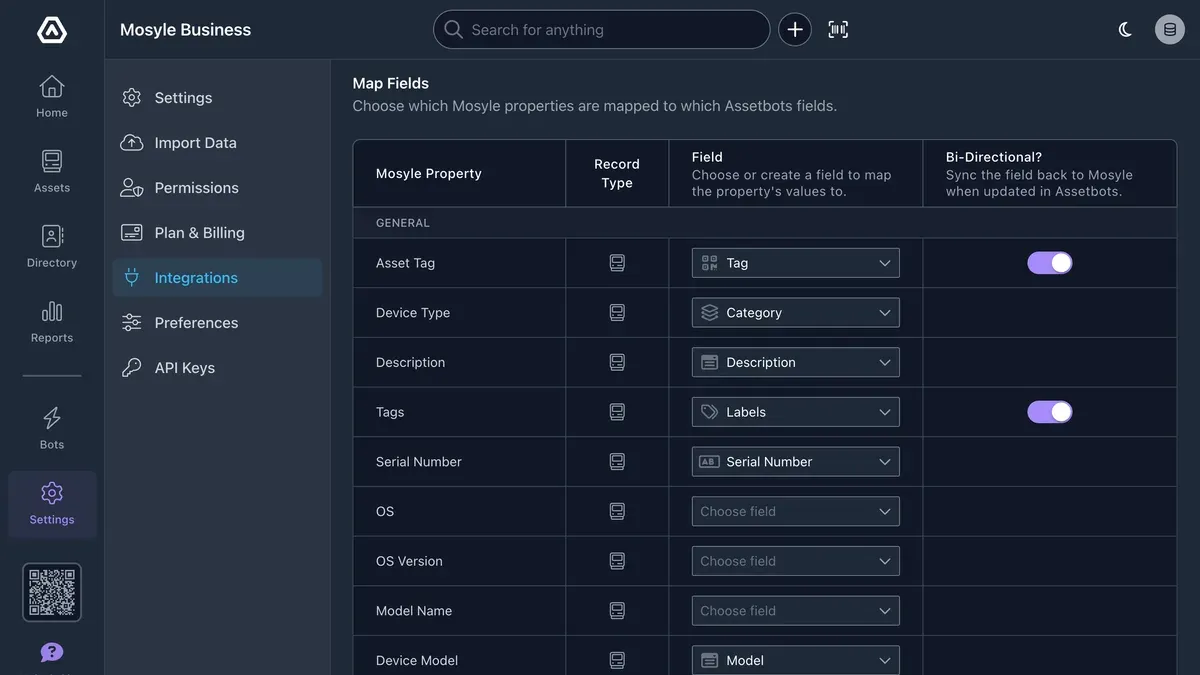Viewport: 1200px width, 675px height.
Task: Open the Import Data page
Action: (x=217, y=143)
